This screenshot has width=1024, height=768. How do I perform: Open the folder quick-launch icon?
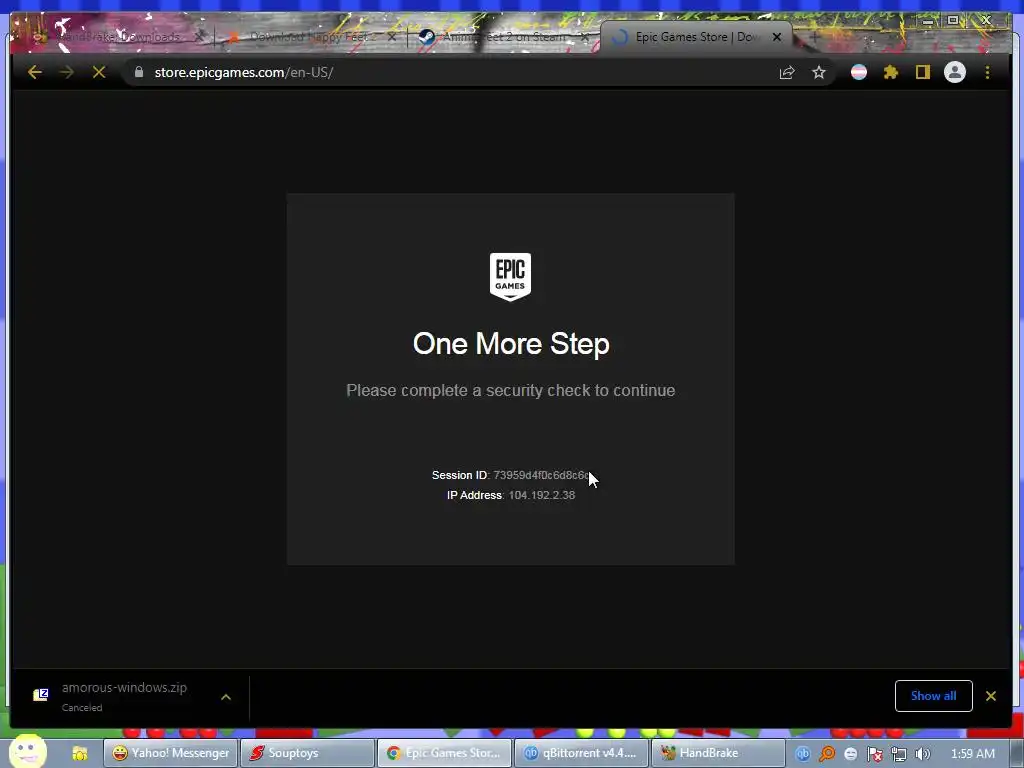tap(80, 754)
